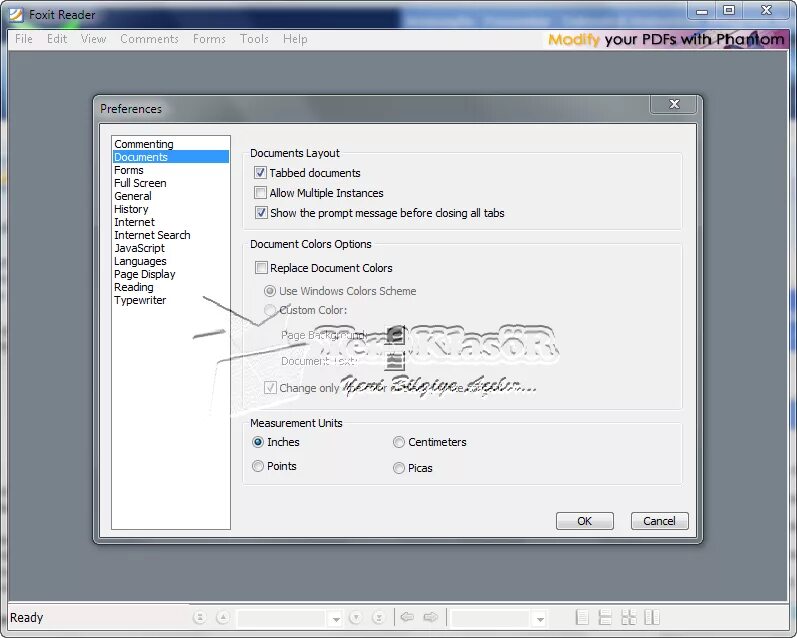Toggle Tabbed documents checkbox
797x638 pixels.
(x=260, y=173)
